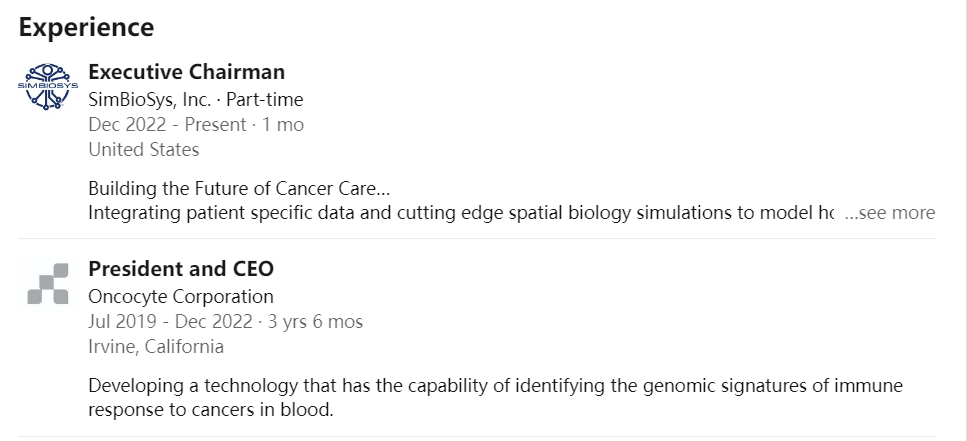The image size is (967, 441).
Task: Click the "SimBioSys, Inc. · Part-time" company line
Action: tap(195, 99)
